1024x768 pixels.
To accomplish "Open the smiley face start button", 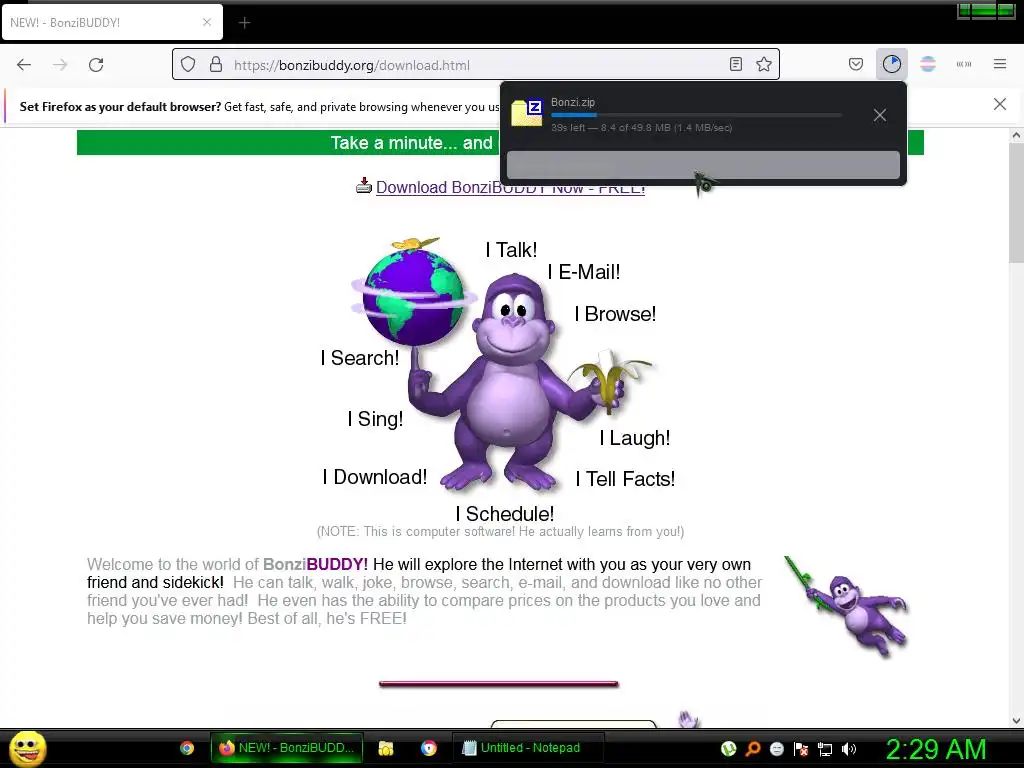I will click(27, 748).
